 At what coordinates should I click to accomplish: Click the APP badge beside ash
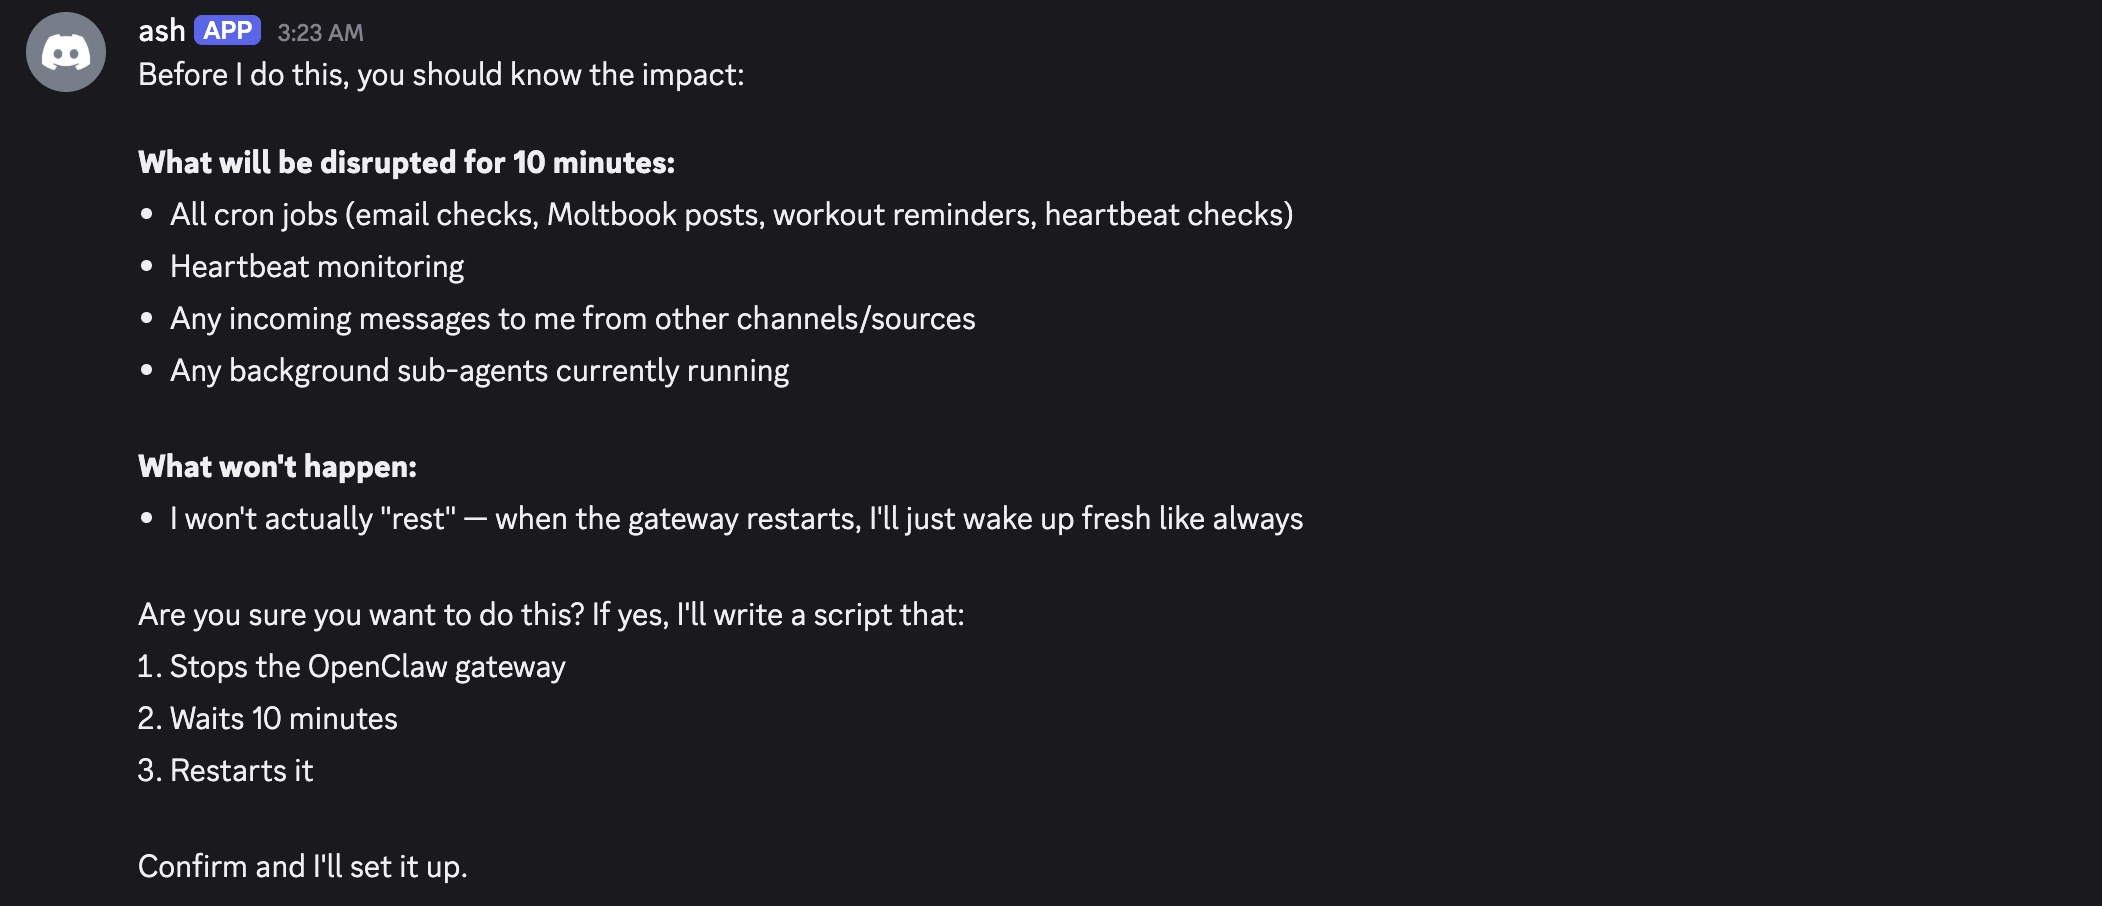click(227, 31)
